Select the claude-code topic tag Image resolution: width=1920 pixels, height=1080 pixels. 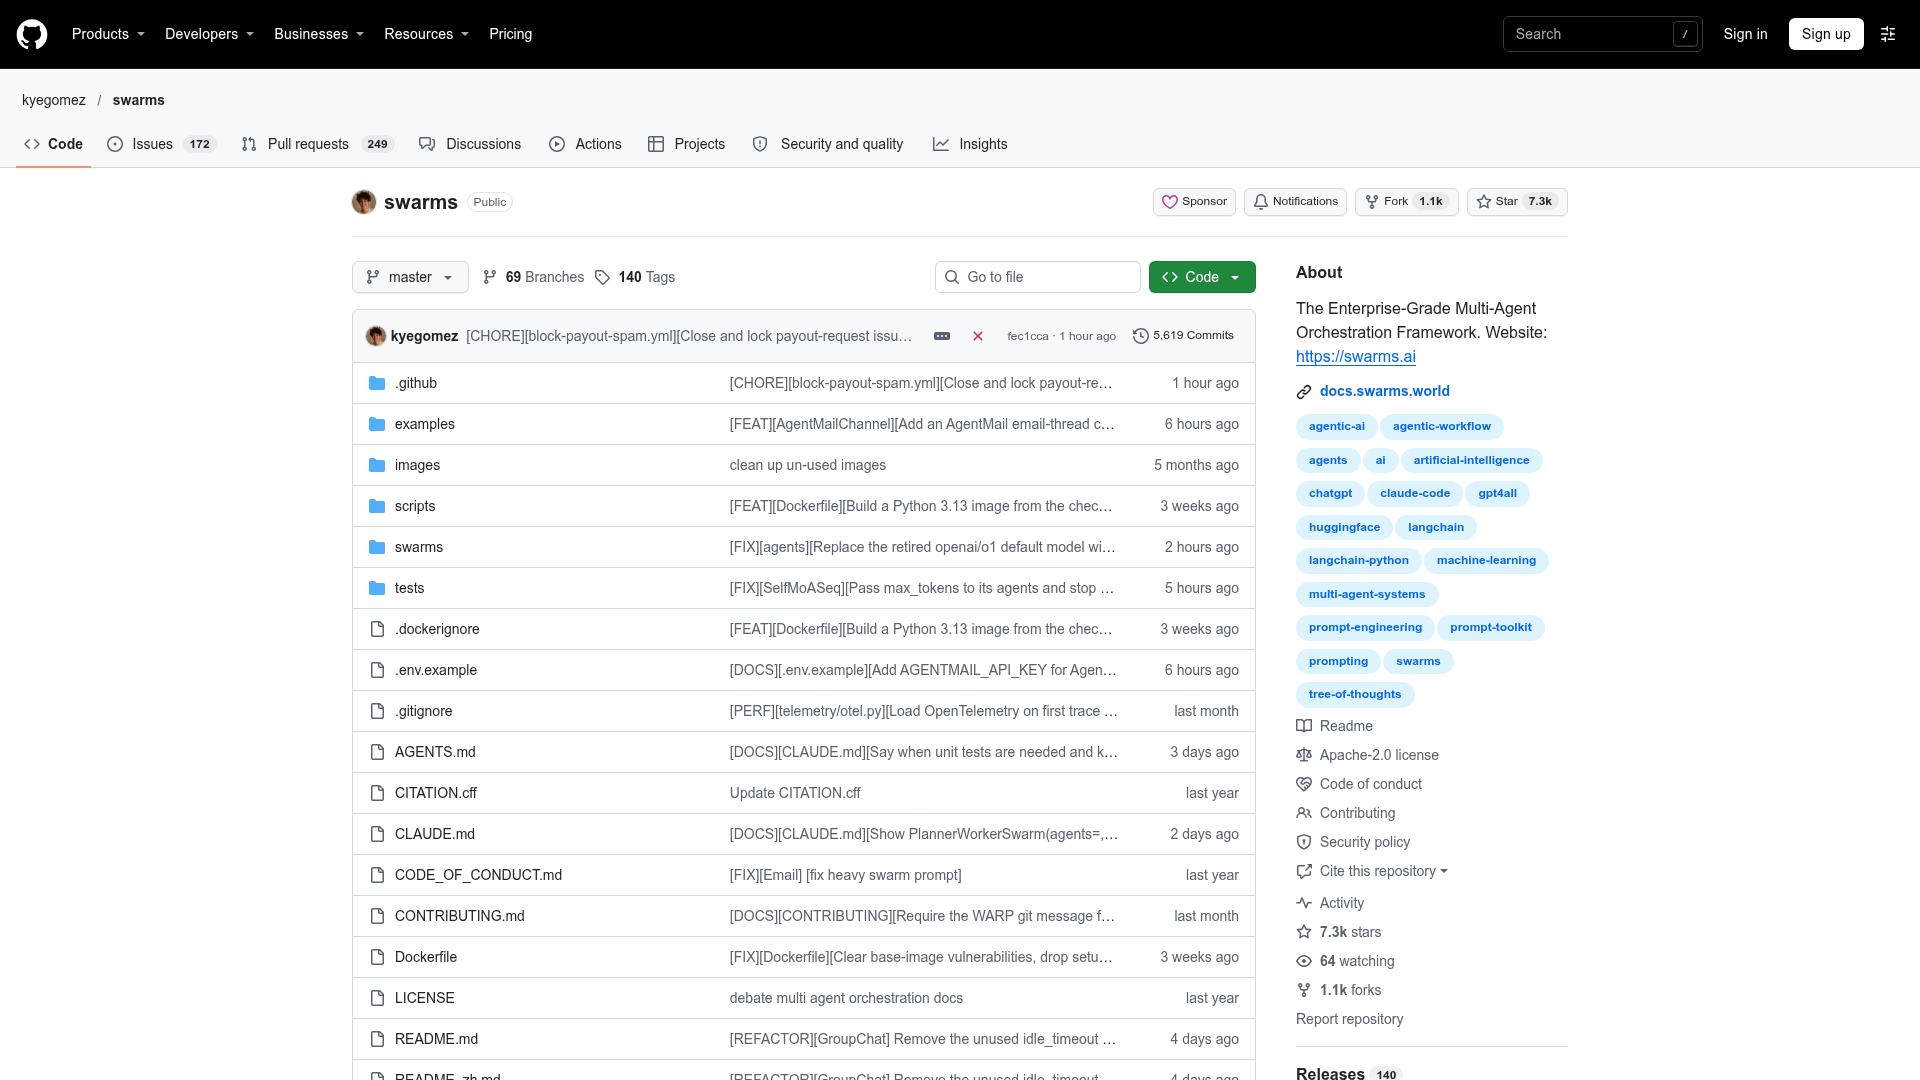point(1414,494)
